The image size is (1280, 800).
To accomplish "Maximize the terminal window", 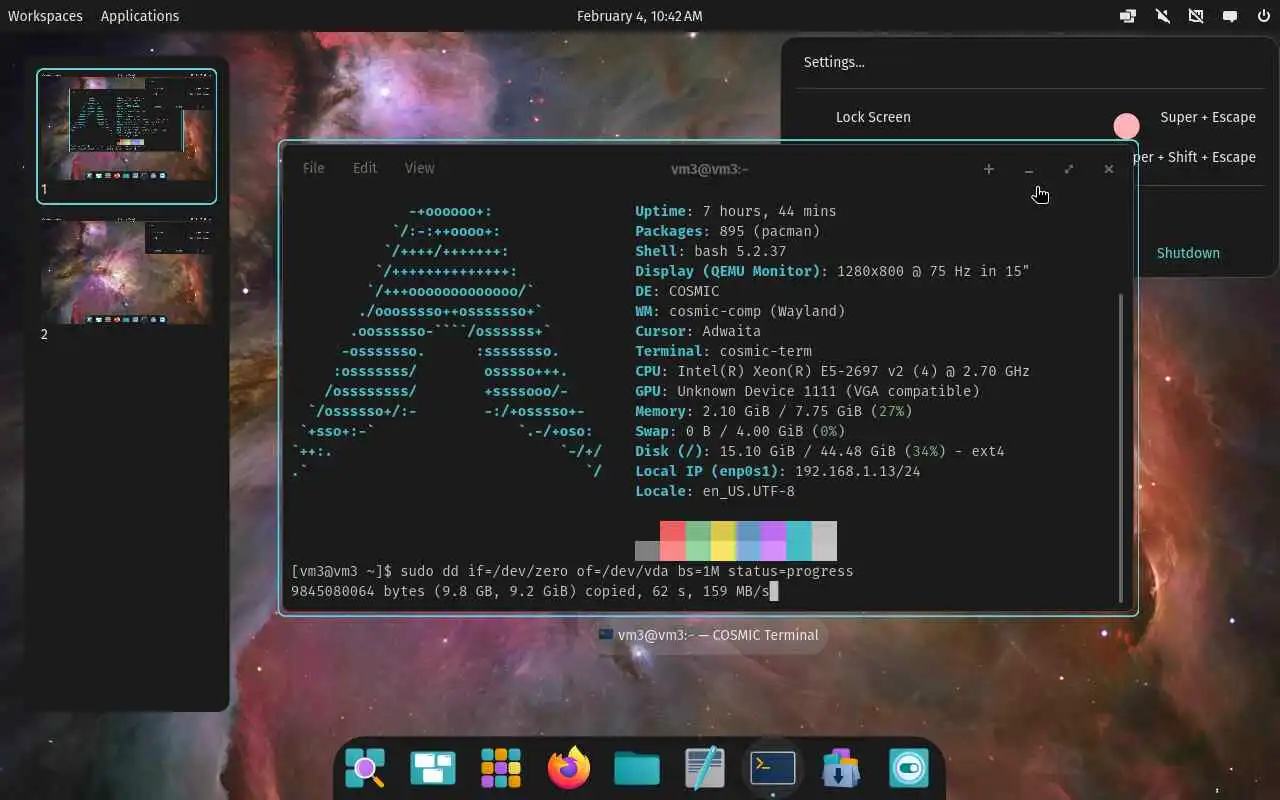I will pos(1069,169).
